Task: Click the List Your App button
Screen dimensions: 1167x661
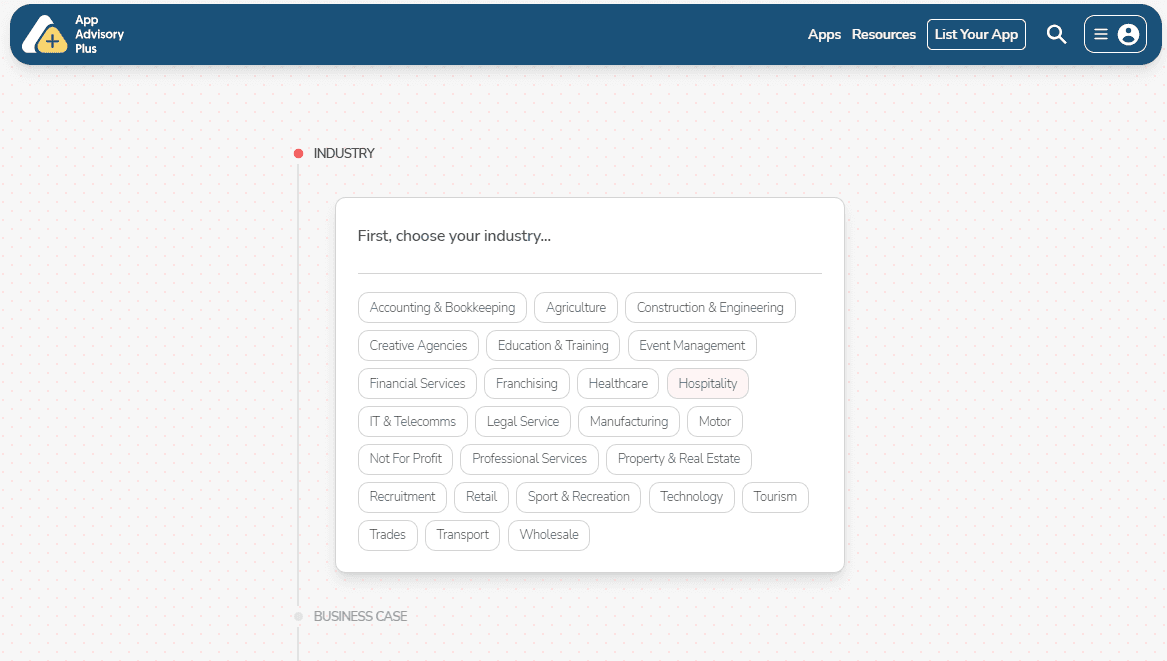Action: tap(976, 35)
